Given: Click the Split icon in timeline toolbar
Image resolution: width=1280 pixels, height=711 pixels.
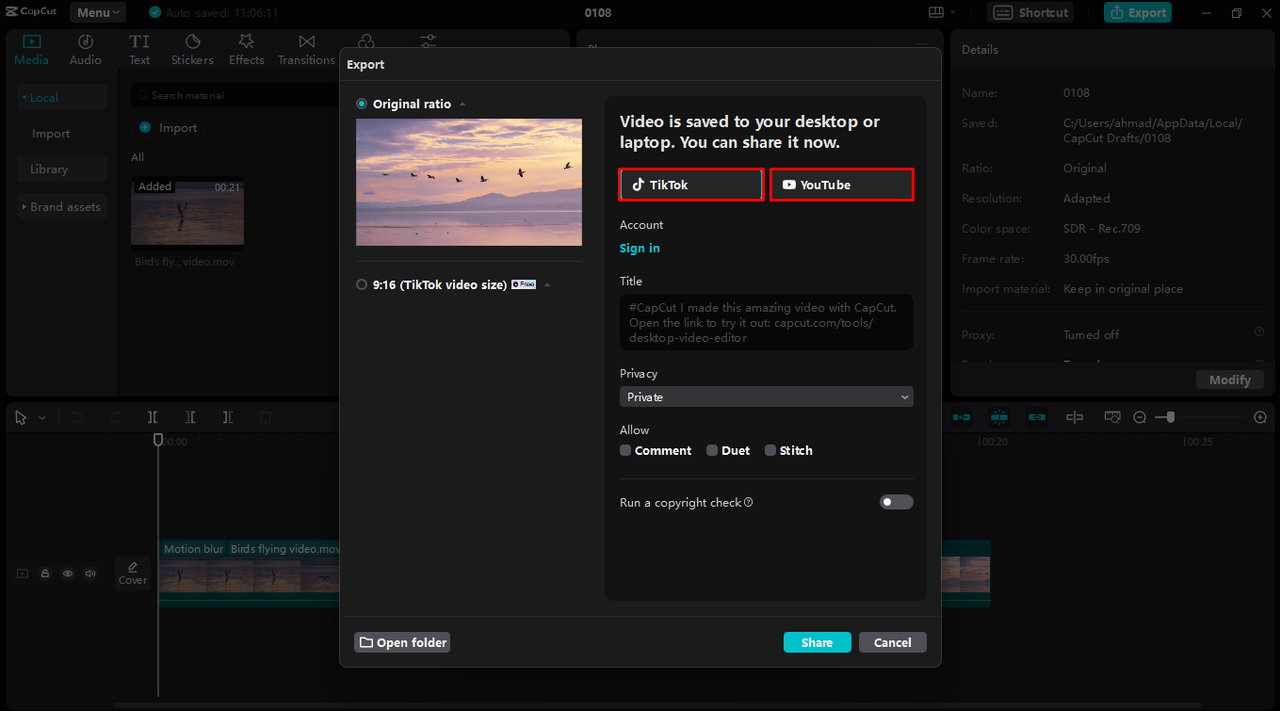Looking at the screenshot, I should pos(153,417).
